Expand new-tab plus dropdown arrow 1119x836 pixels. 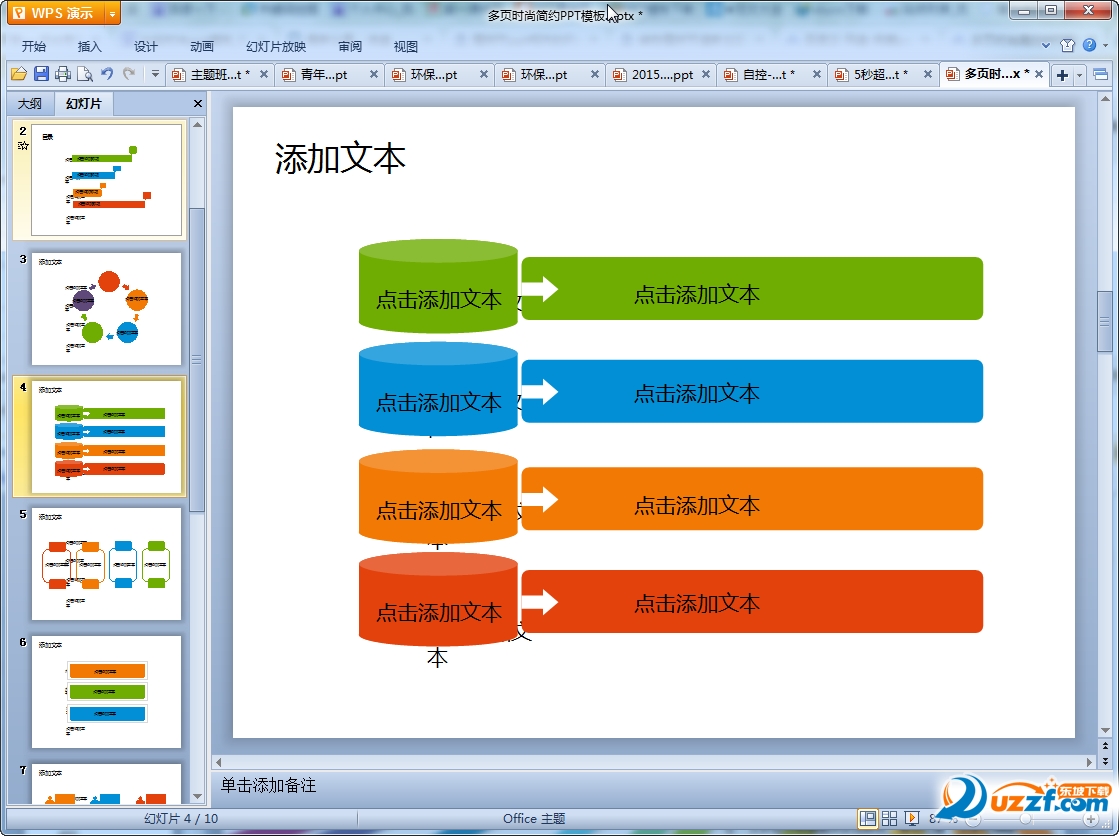click(1079, 75)
